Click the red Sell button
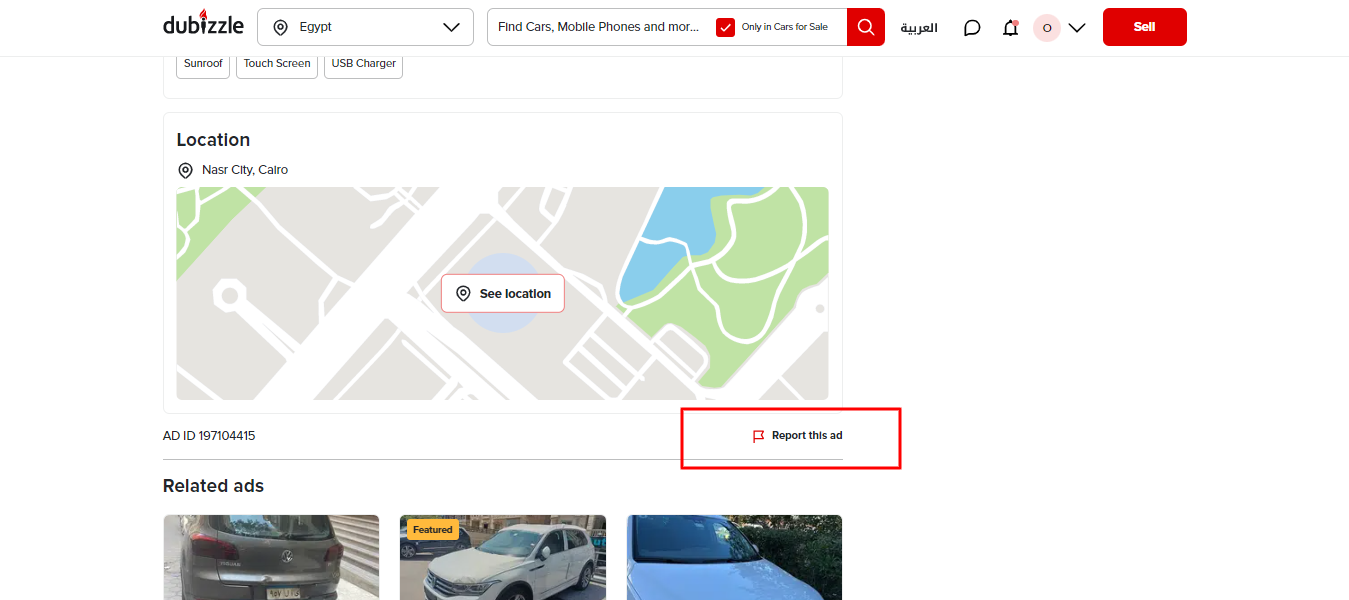Image resolution: width=1349 pixels, height=600 pixels. (1144, 27)
